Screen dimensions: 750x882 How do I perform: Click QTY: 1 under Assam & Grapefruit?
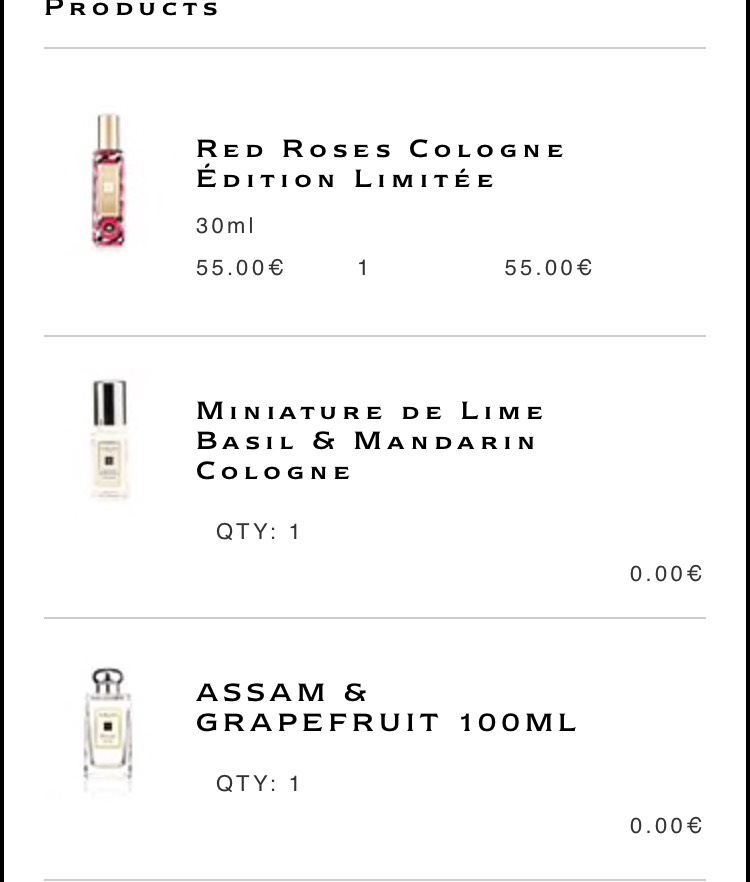click(x=258, y=784)
